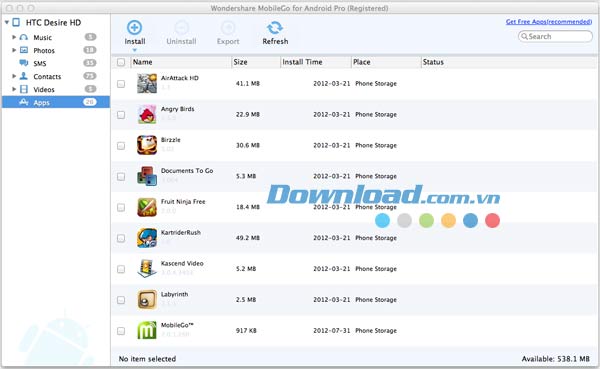Image resolution: width=600 pixels, height=369 pixels.
Task: Click the Labyrinth app icon
Action: pyautogui.click(x=147, y=300)
